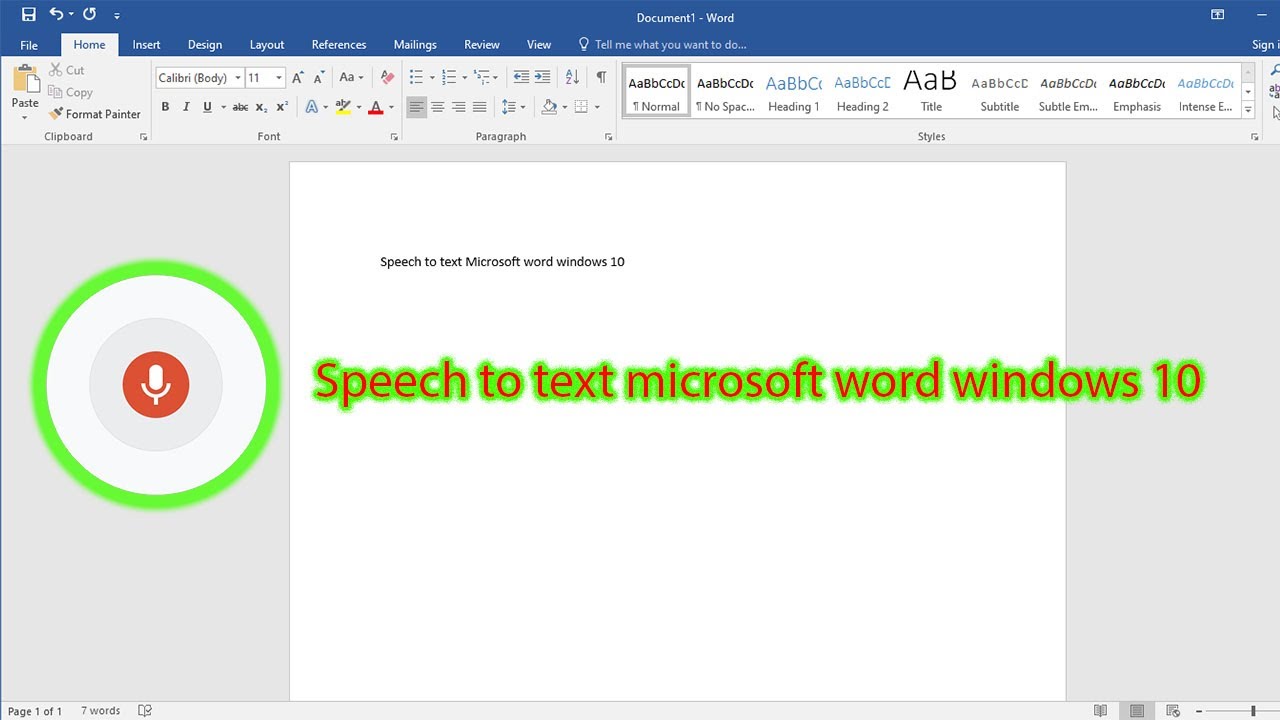Activate the Format Painter
The image size is (1280, 720).
pos(95,114)
